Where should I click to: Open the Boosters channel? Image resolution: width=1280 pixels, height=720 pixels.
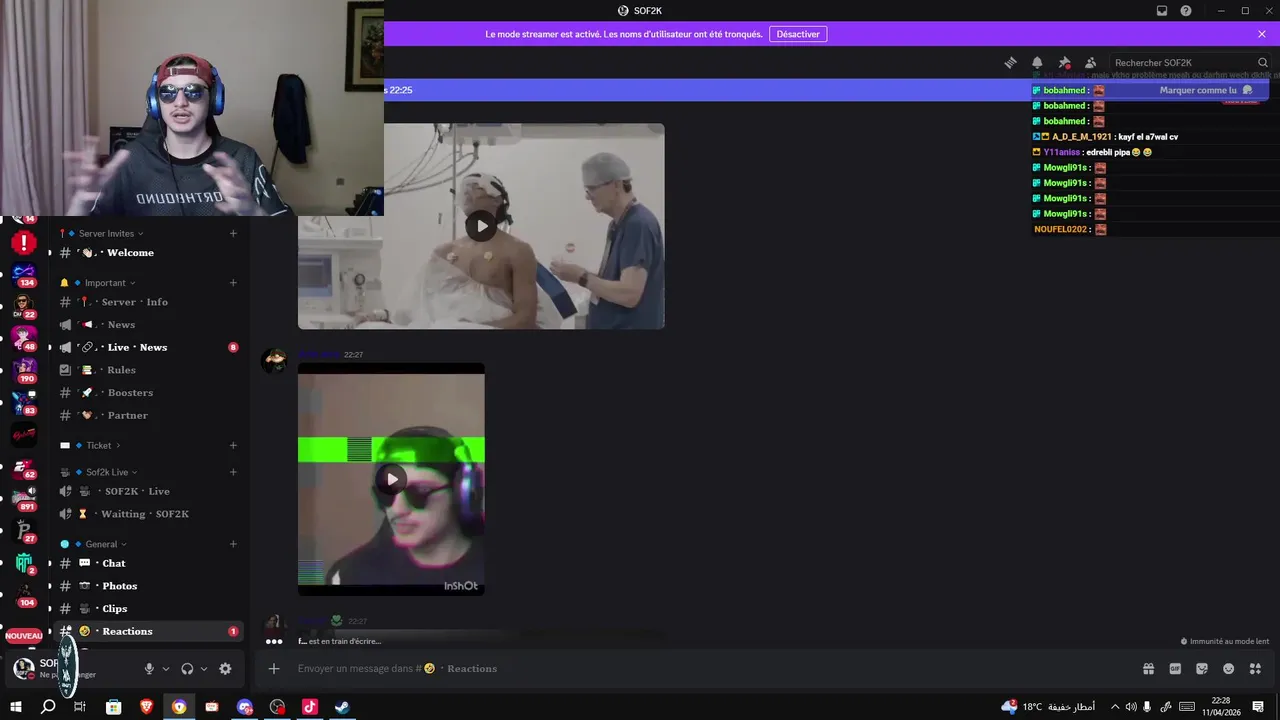pos(148,393)
